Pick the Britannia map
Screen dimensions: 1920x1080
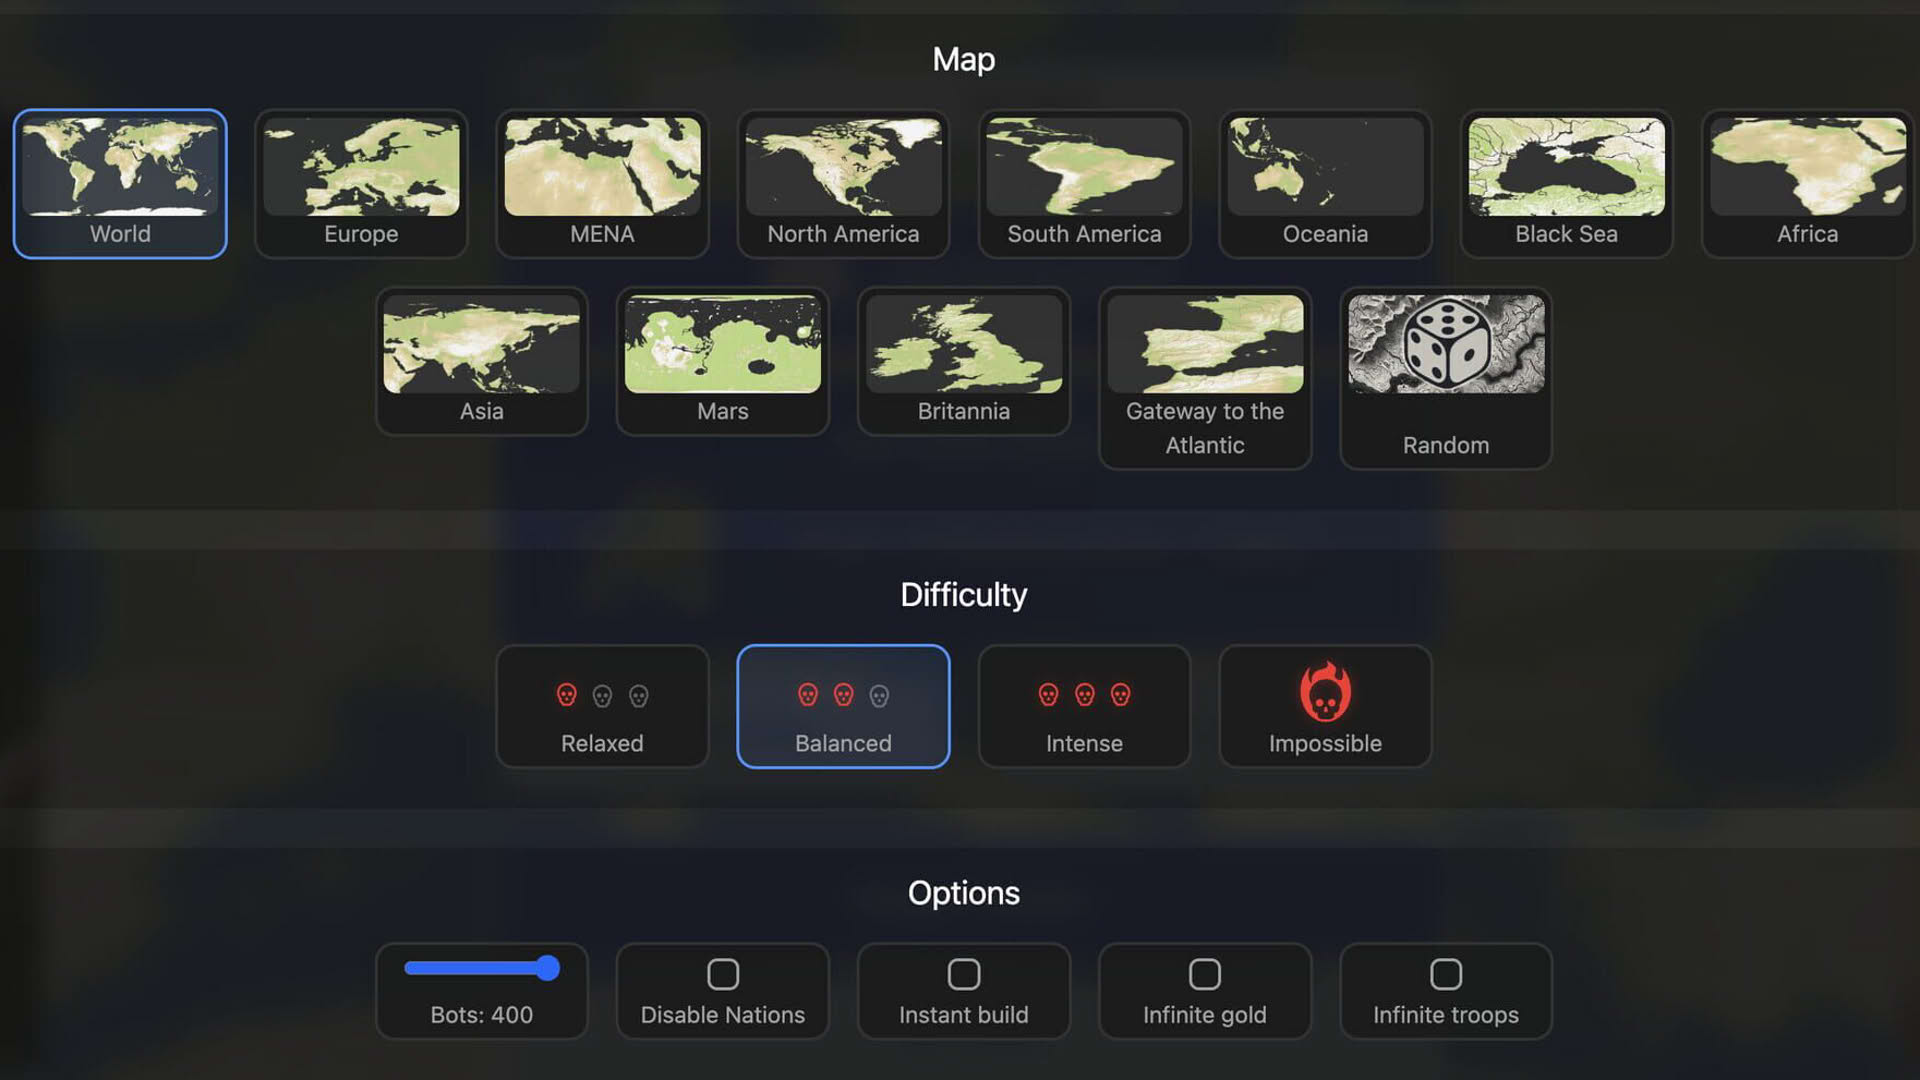pos(963,362)
